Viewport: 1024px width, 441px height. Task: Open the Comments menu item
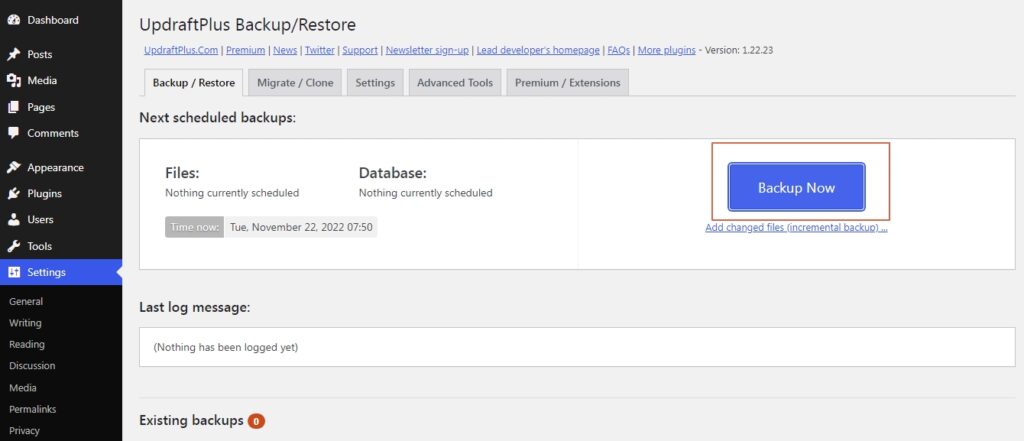pos(61,133)
